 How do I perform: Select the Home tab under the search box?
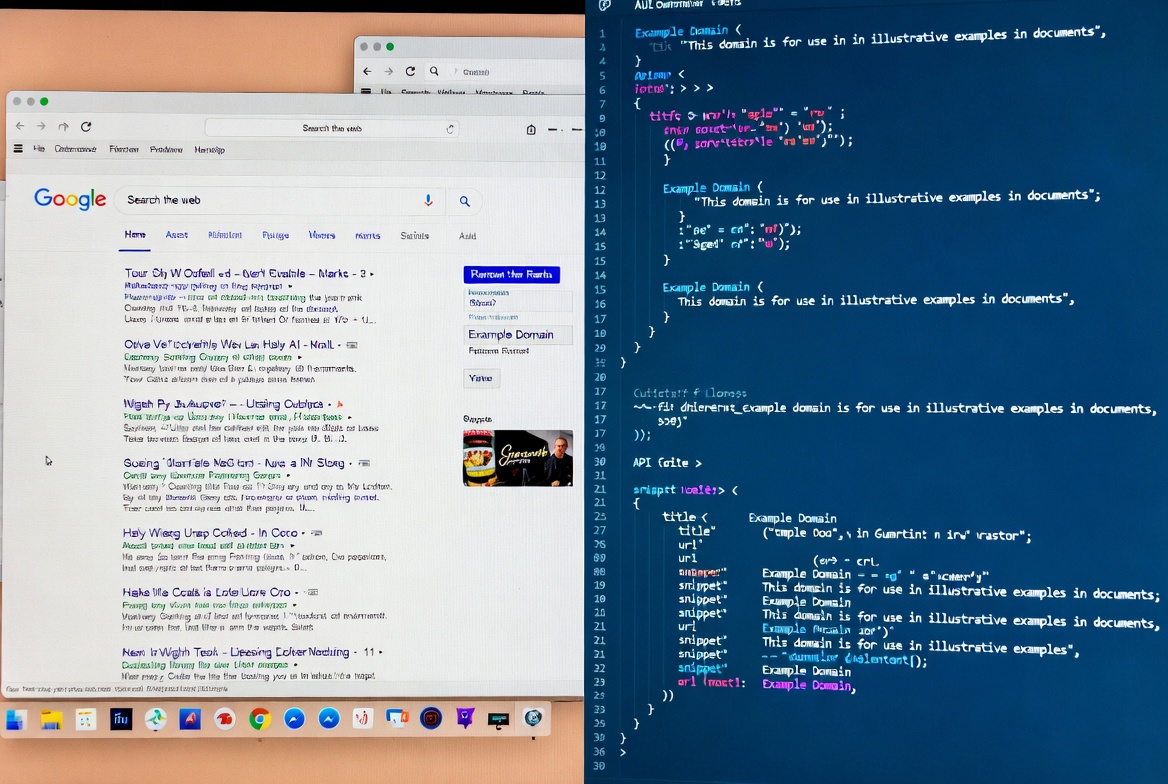click(x=135, y=235)
